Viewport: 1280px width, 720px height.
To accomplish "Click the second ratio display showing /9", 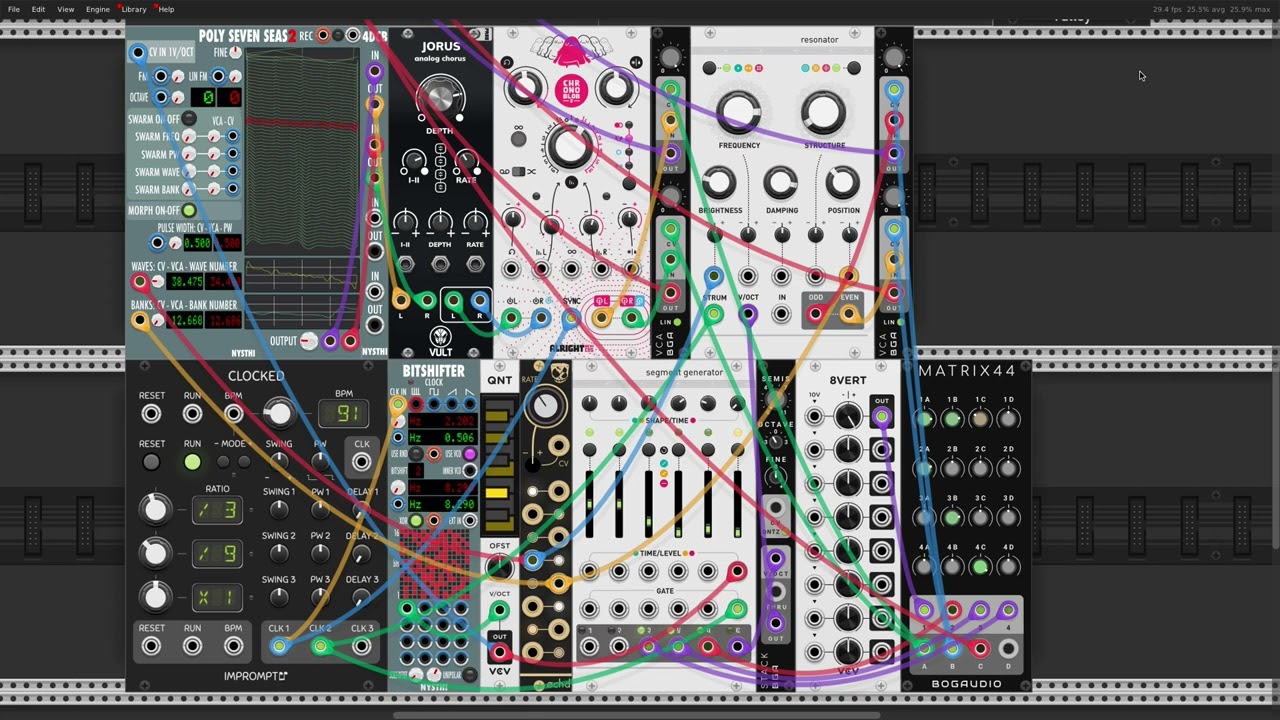I will pyautogui.click(x=217, y=553).
